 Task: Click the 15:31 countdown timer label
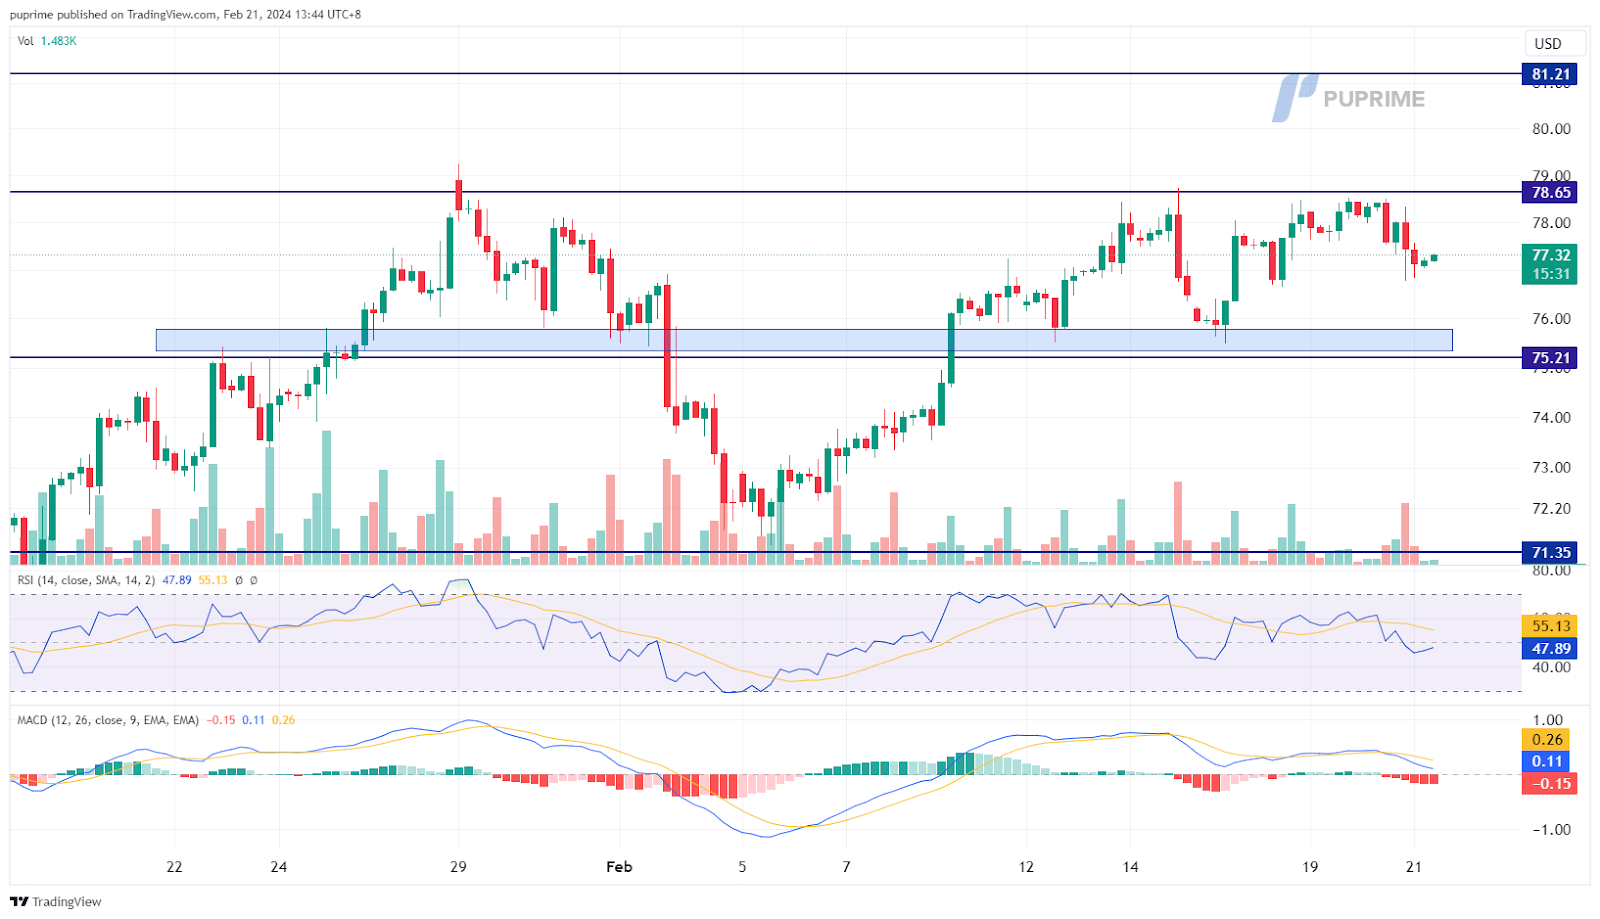coord(1550,274)
